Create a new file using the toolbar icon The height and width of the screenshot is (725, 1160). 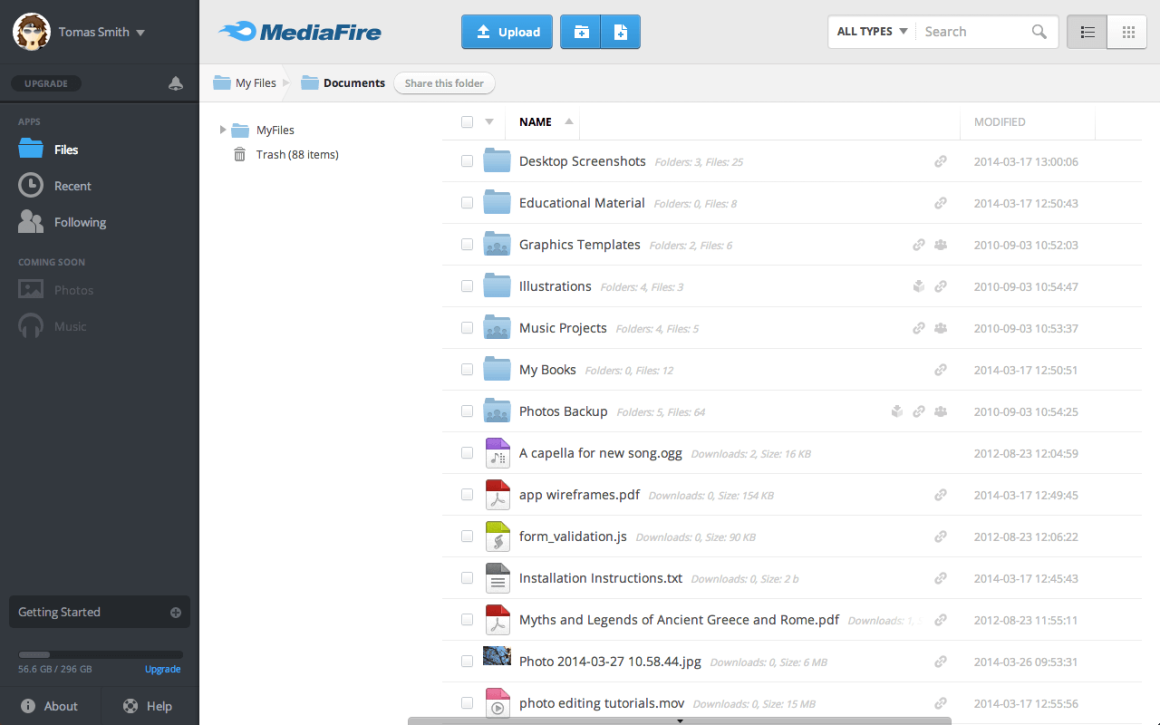pos(620,31)
